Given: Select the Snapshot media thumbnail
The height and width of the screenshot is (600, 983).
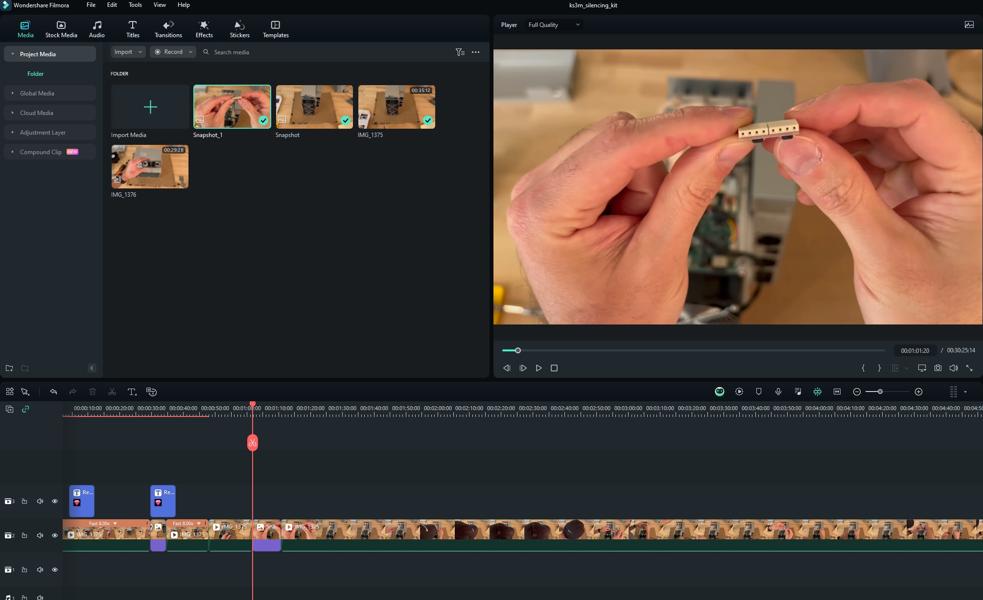Looking at the screenshot, I should pyautogui.click(x=314, y=107).
